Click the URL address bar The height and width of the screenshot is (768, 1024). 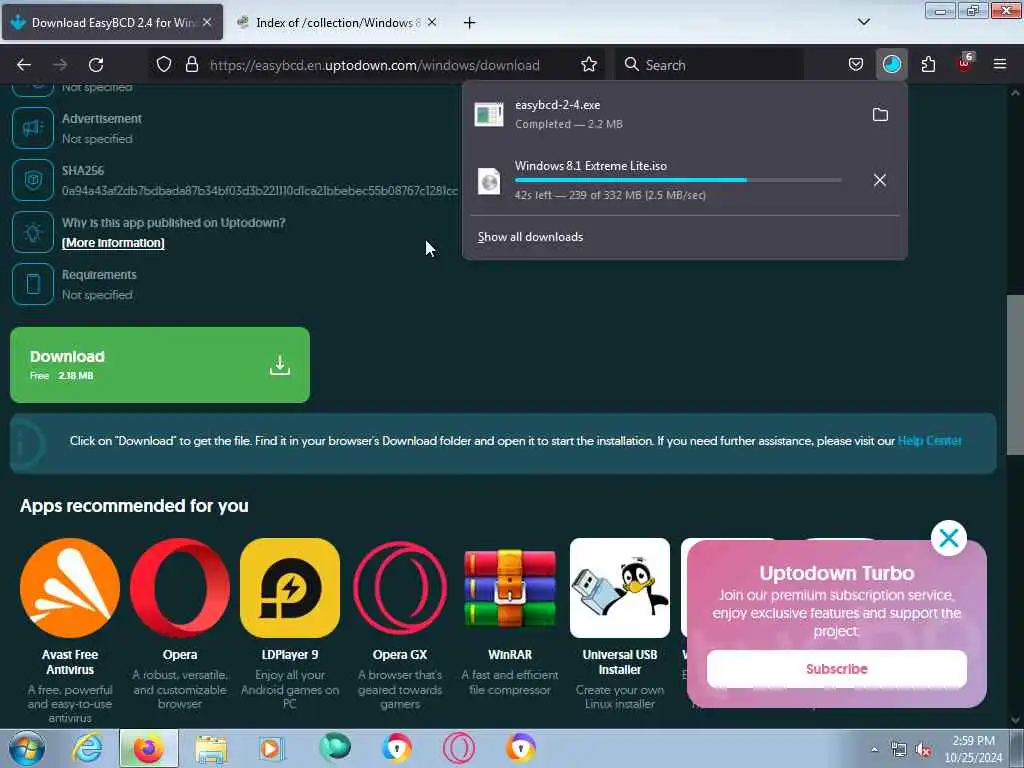375,65
